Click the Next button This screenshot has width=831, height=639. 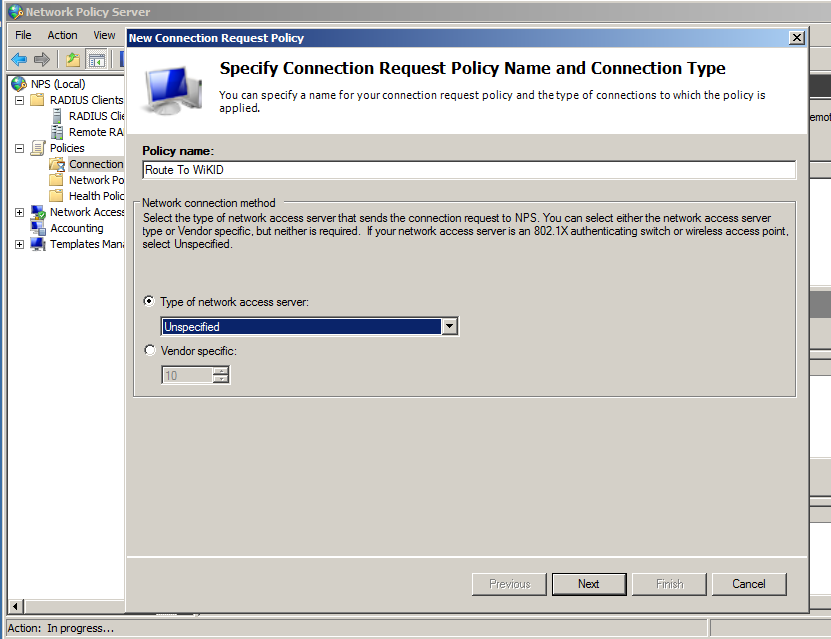588,583
